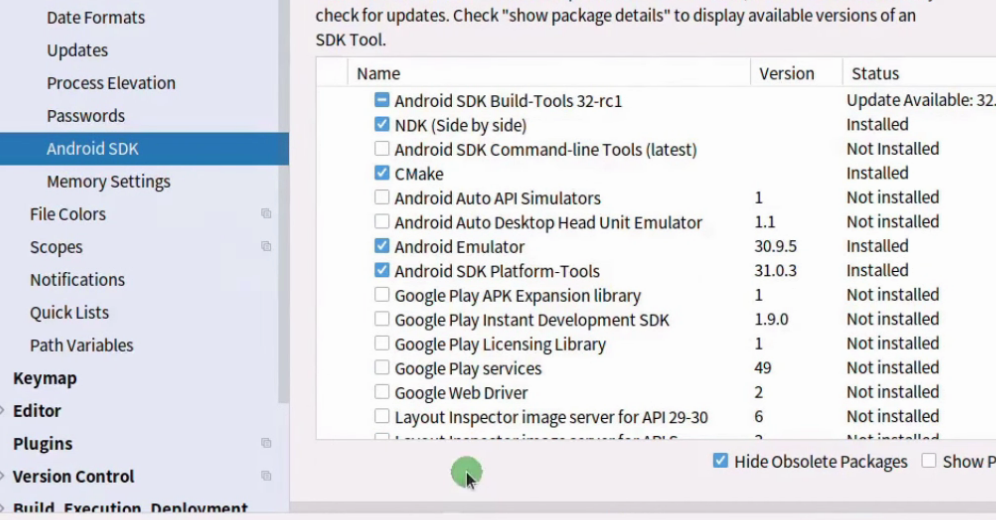Open the Keymap settings page

point(45,378)
